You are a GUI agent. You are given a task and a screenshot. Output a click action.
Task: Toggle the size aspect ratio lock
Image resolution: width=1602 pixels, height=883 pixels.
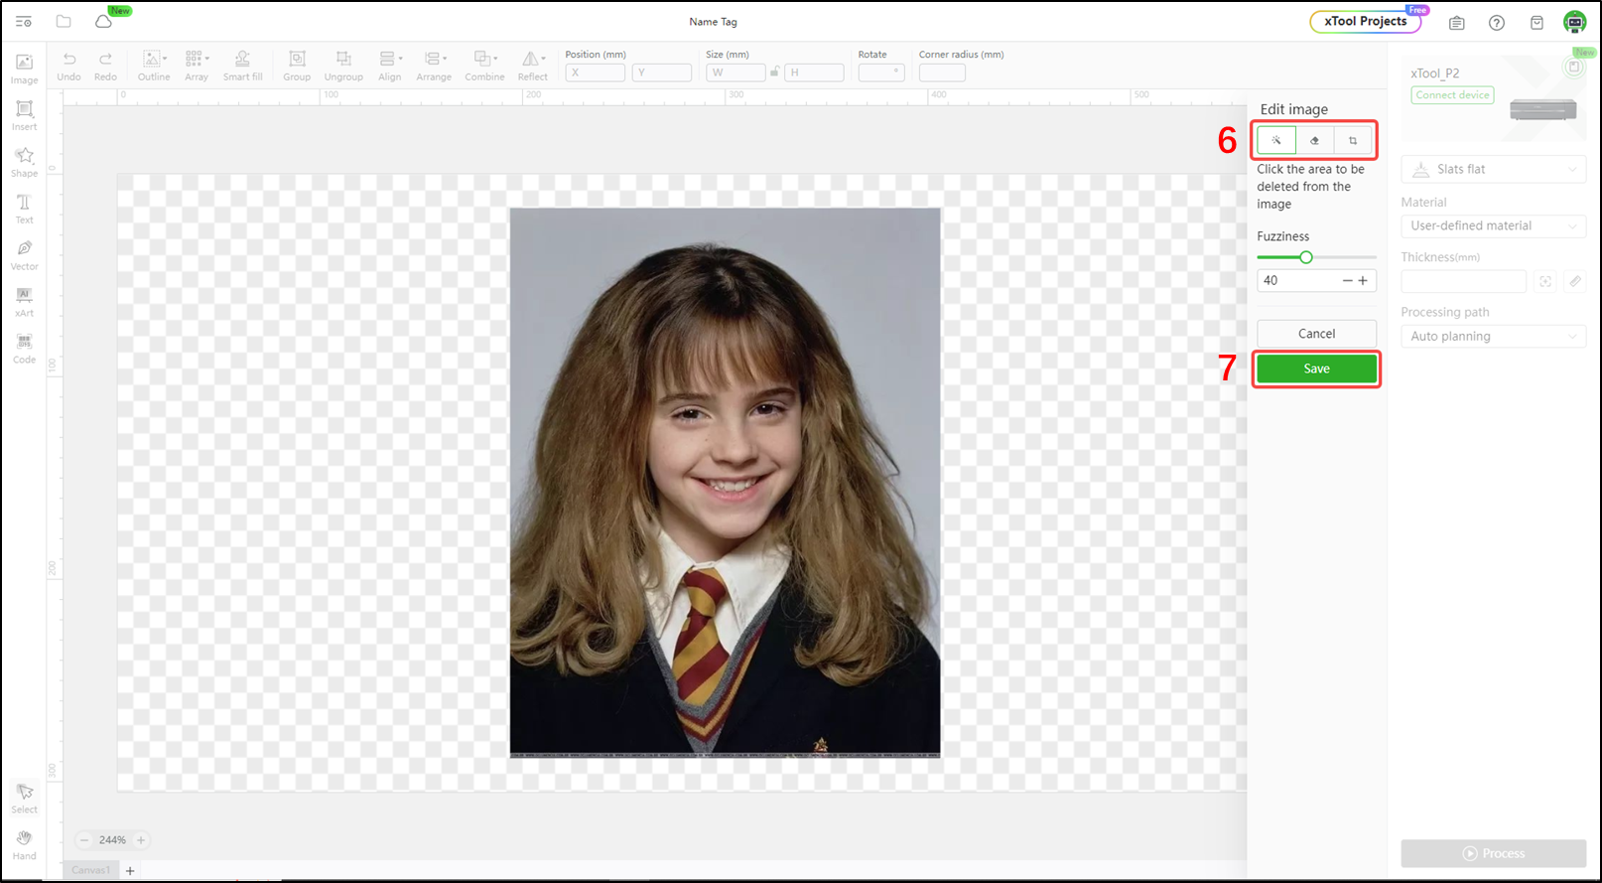pyautogui.click(x=775, y=72)
